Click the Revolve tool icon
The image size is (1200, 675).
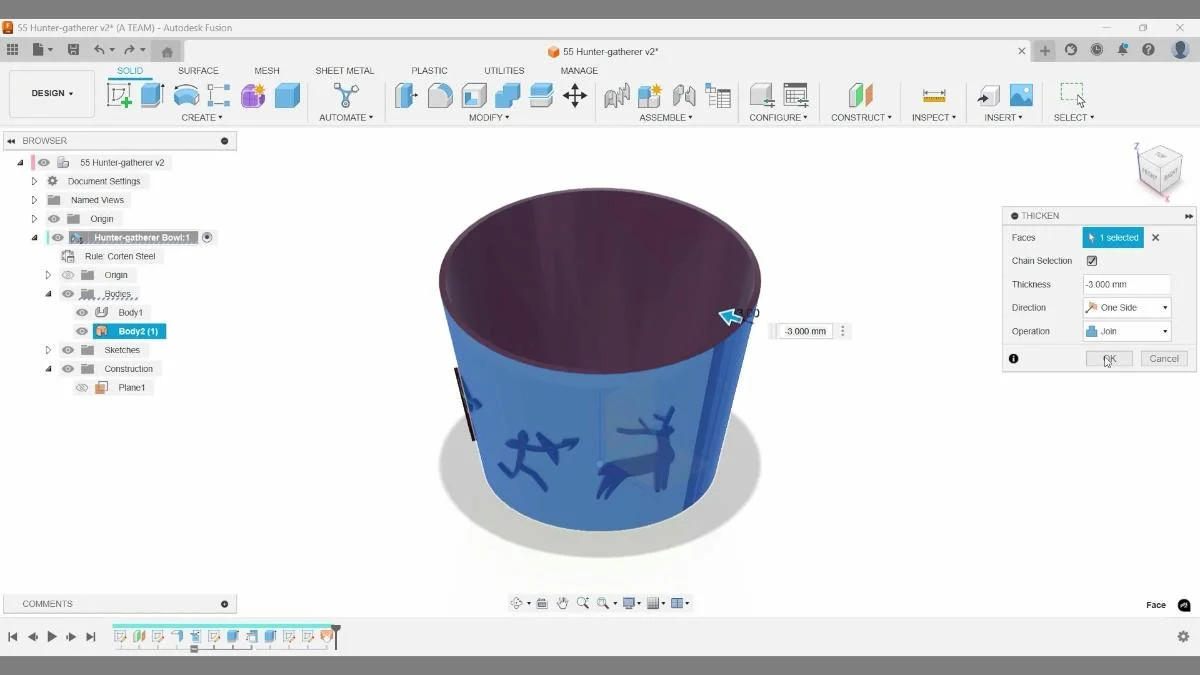click(x=185, y=95)
